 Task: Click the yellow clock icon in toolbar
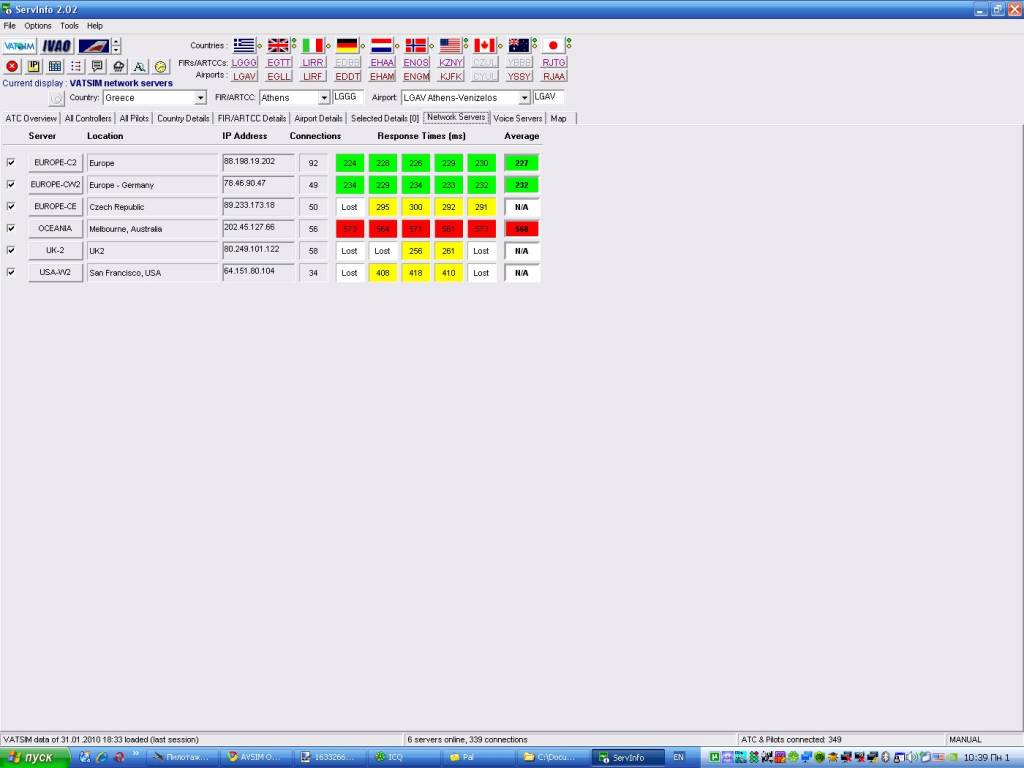160,66
